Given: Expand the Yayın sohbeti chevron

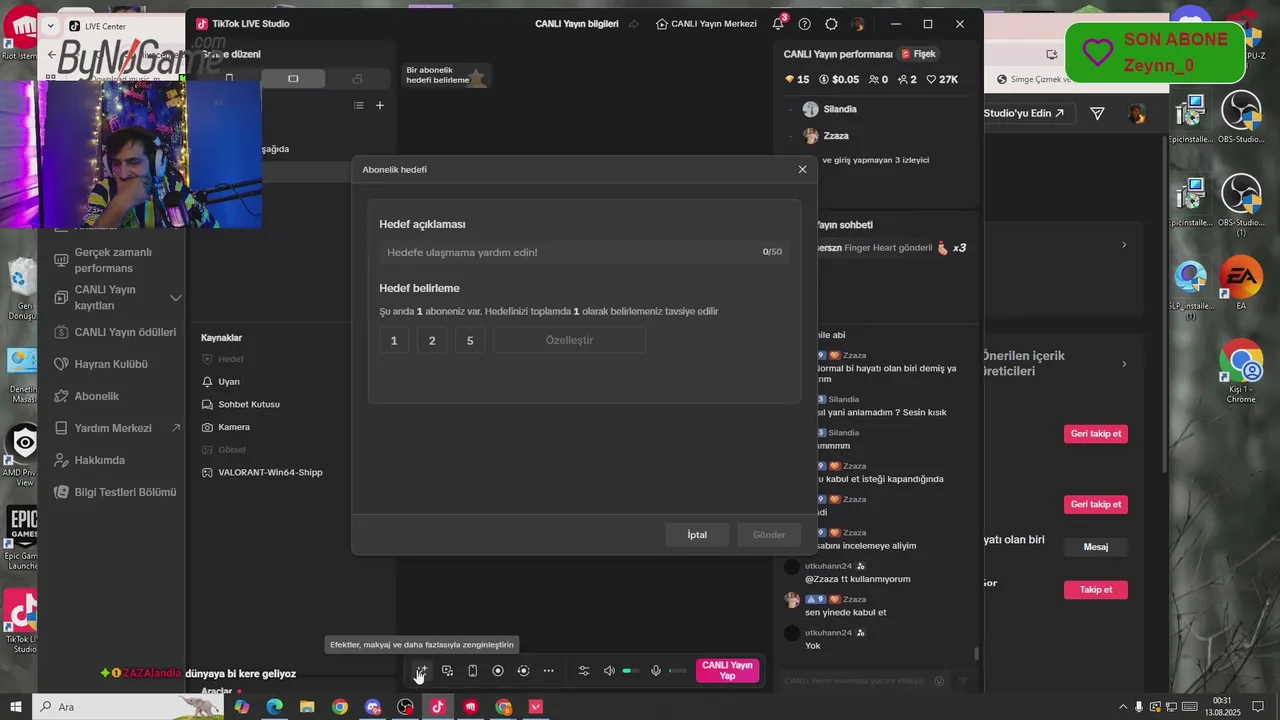Looking at the screenshot, I should tap(1123, 245).
